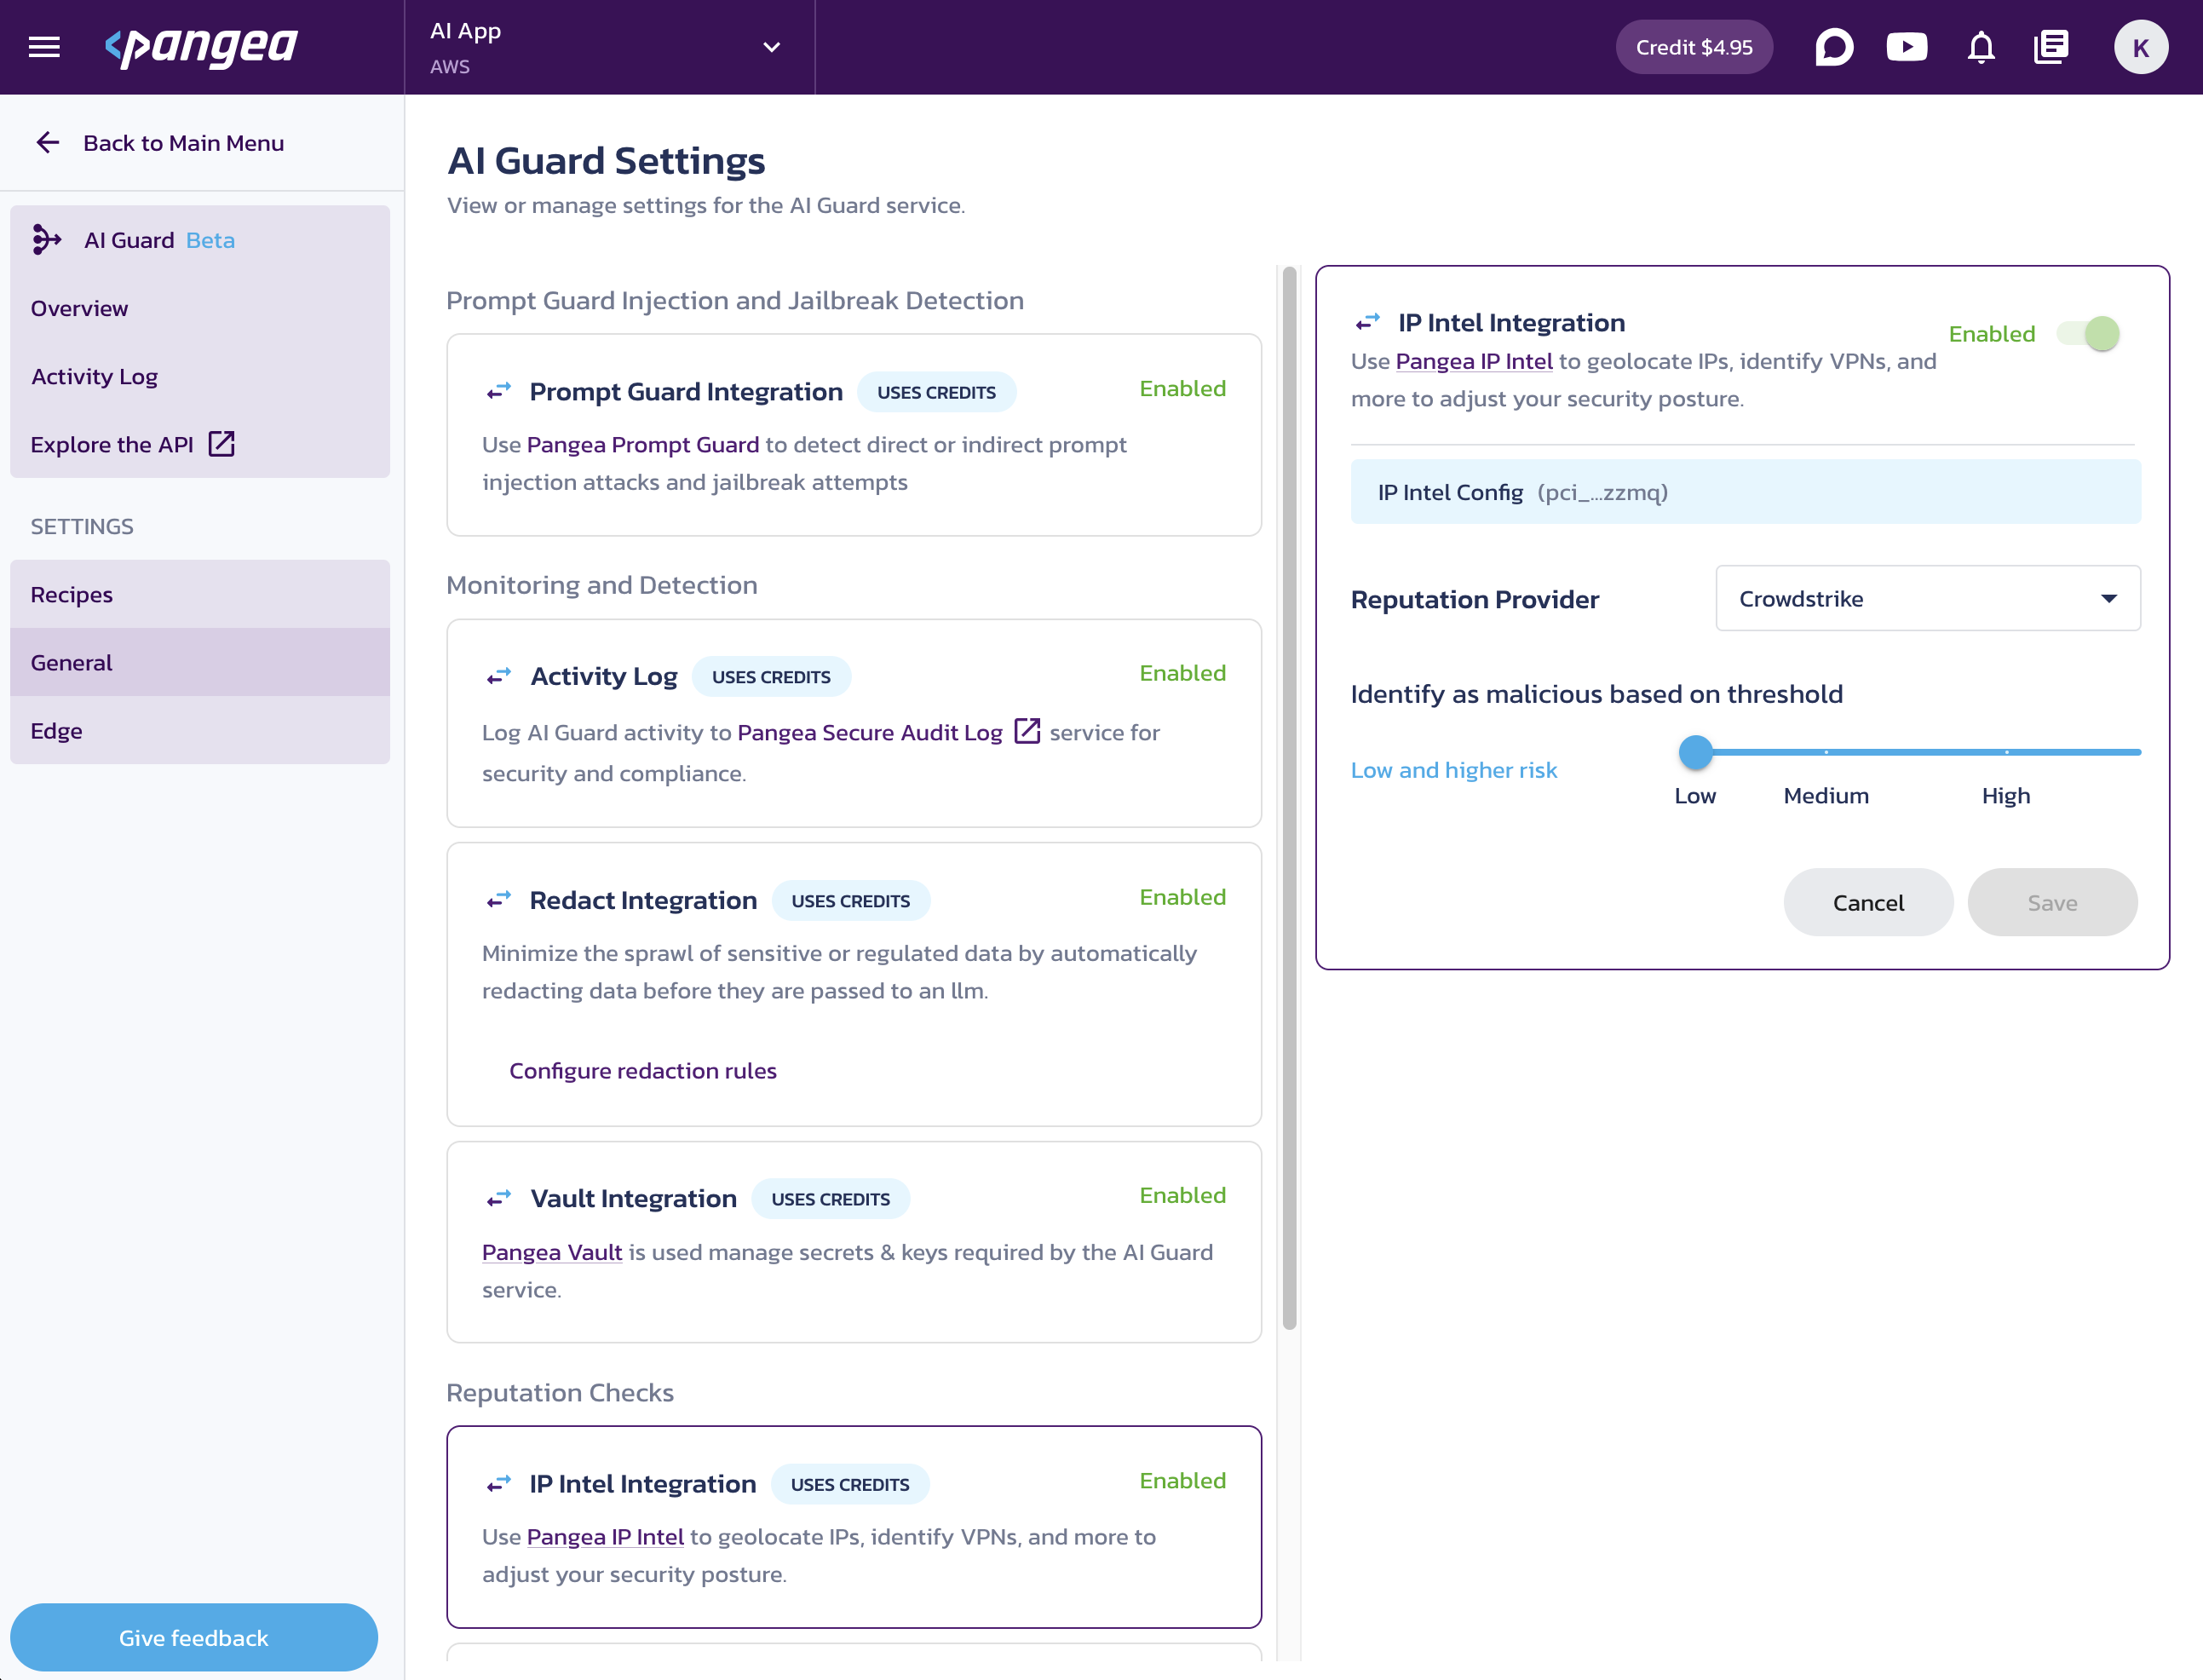The image size is (2203, 1680).
Task: Select the Vault Integration card title
Action: (x=633, y=1198)
